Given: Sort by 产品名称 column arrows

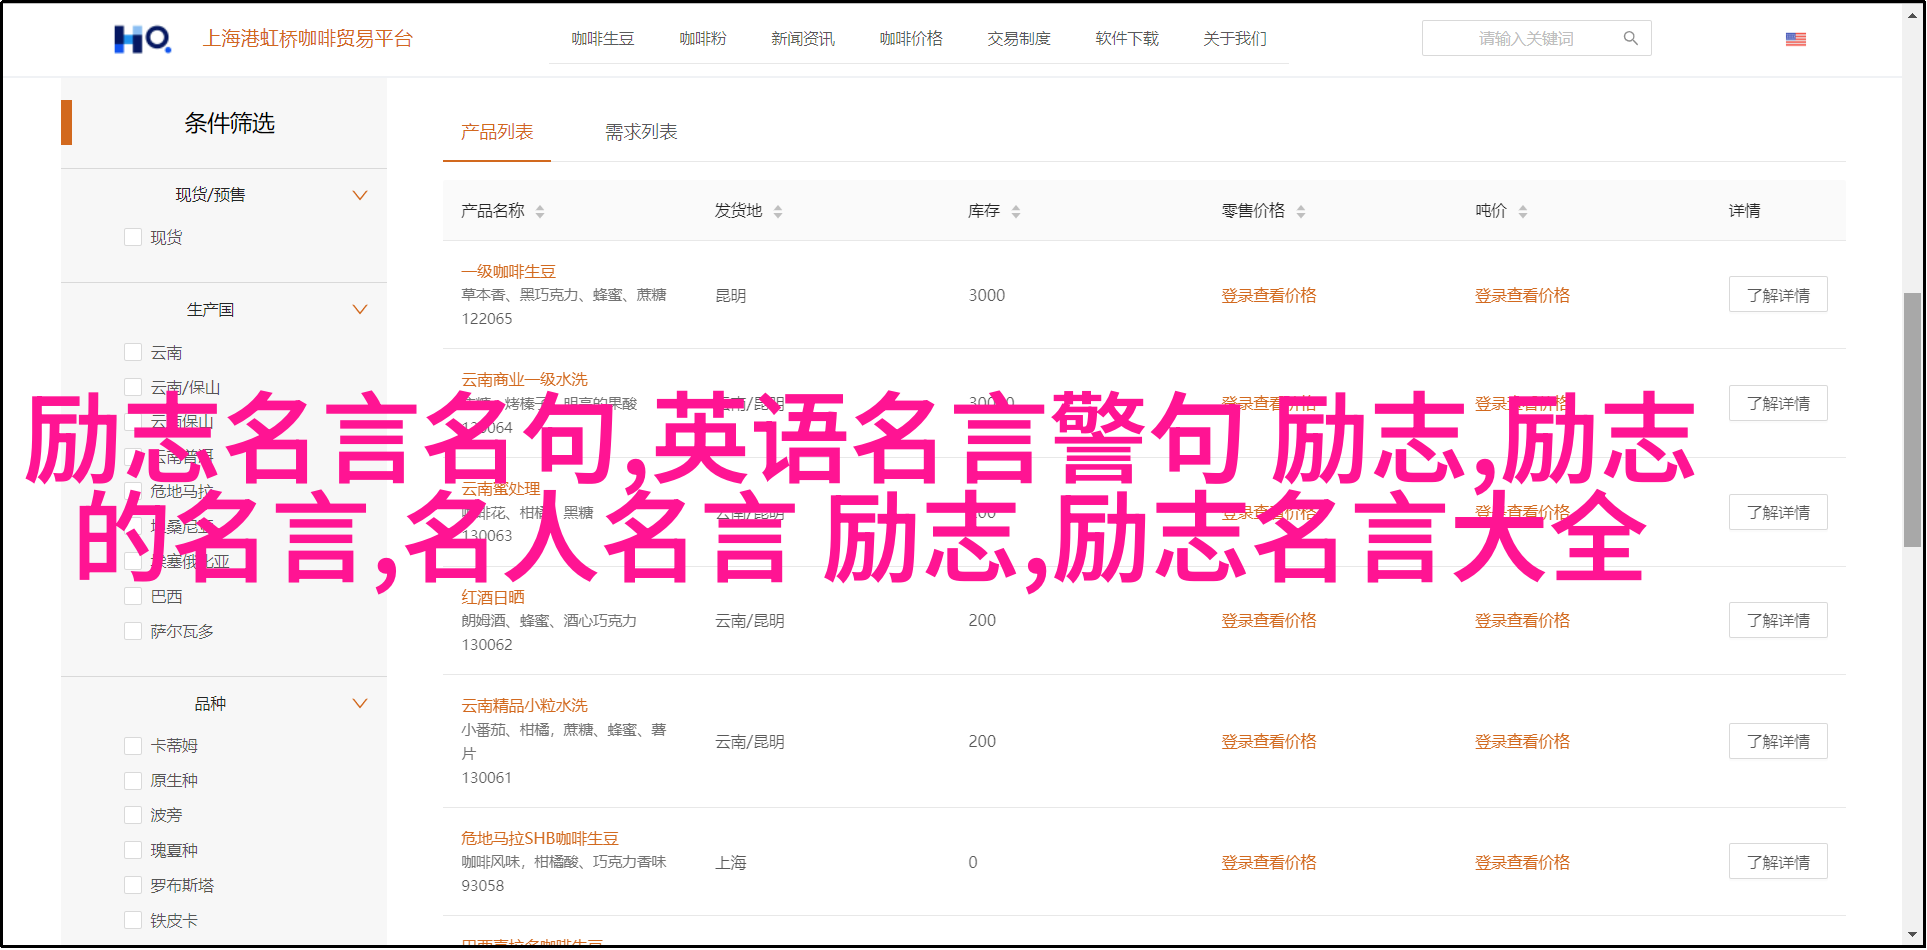Looking at the screenshot, I should coord(540,211).
